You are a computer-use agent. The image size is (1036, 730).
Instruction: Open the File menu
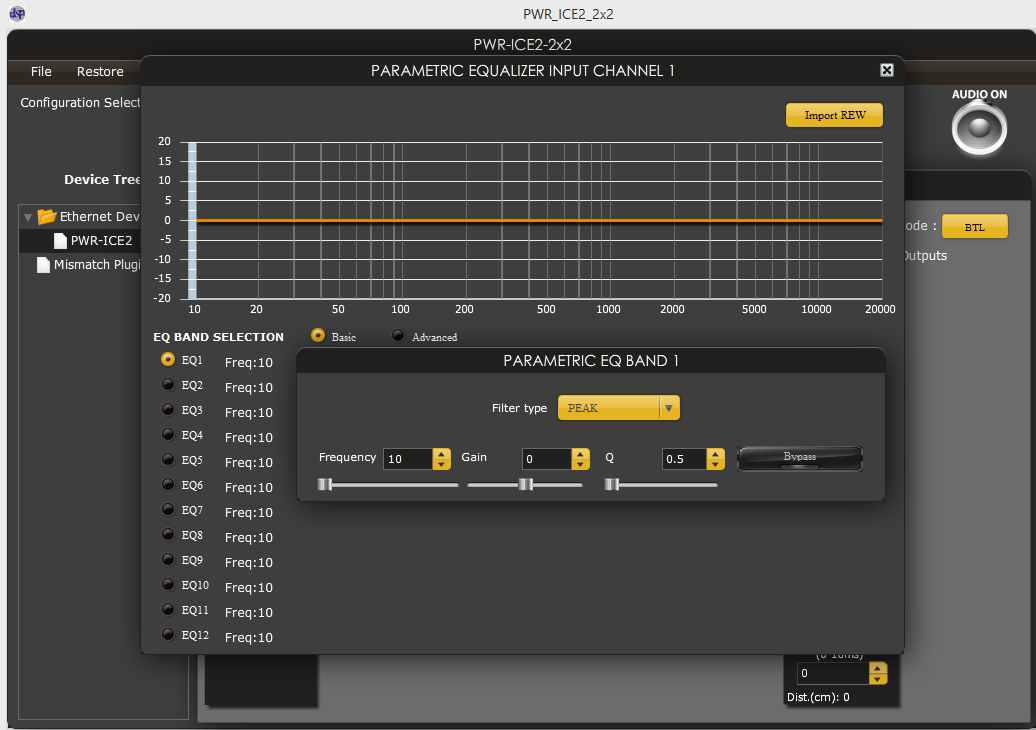coord(41,72)
